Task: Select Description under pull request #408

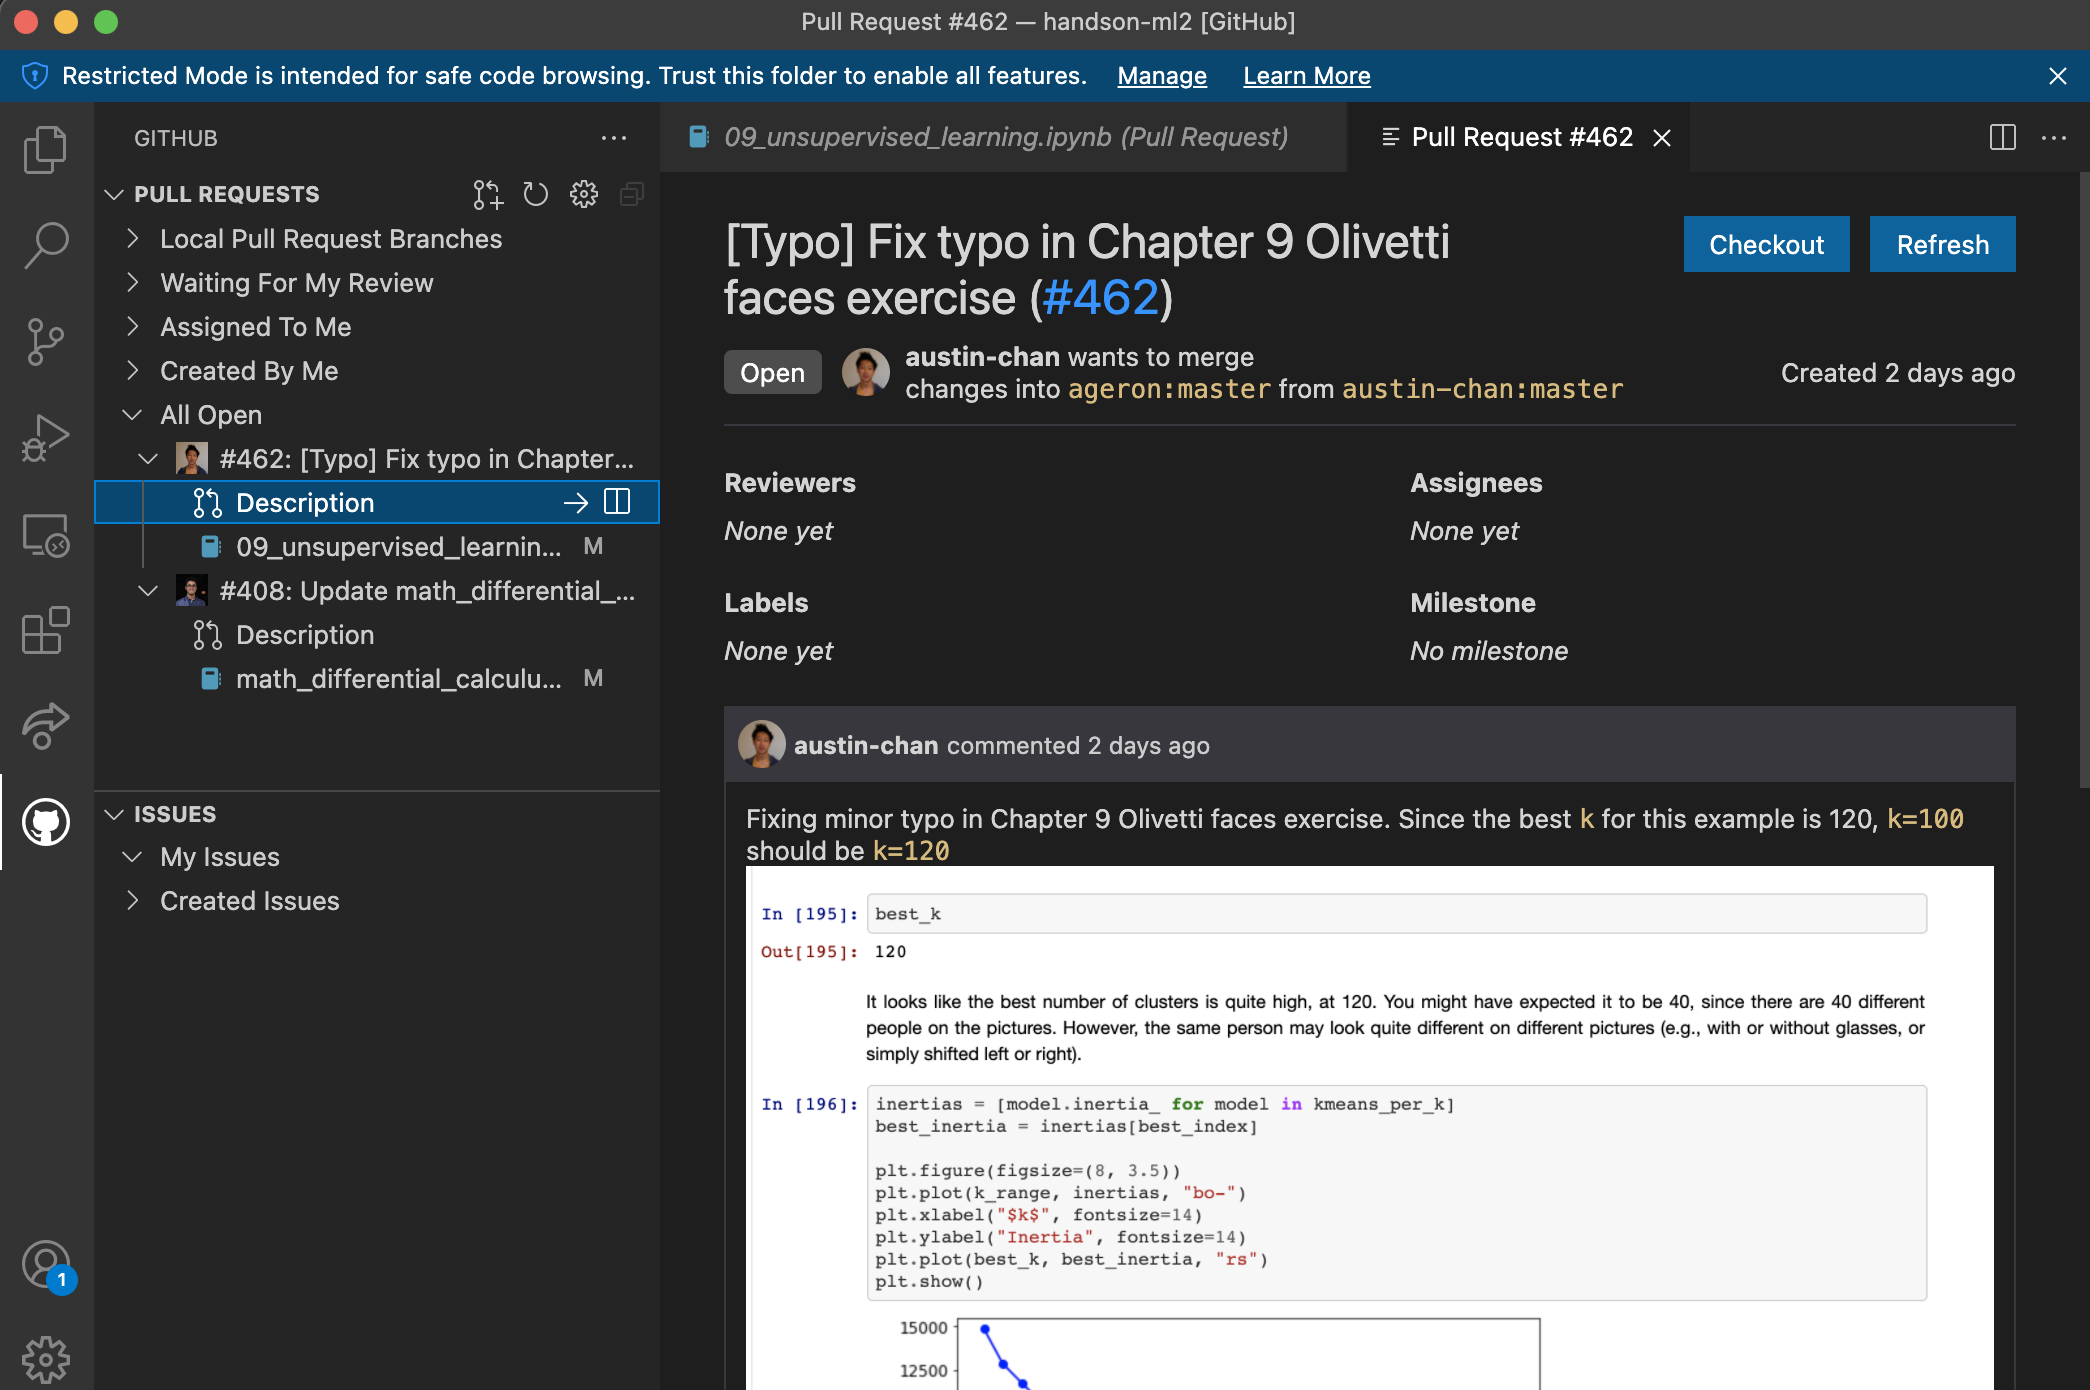Action: click(x=378, y=635)
